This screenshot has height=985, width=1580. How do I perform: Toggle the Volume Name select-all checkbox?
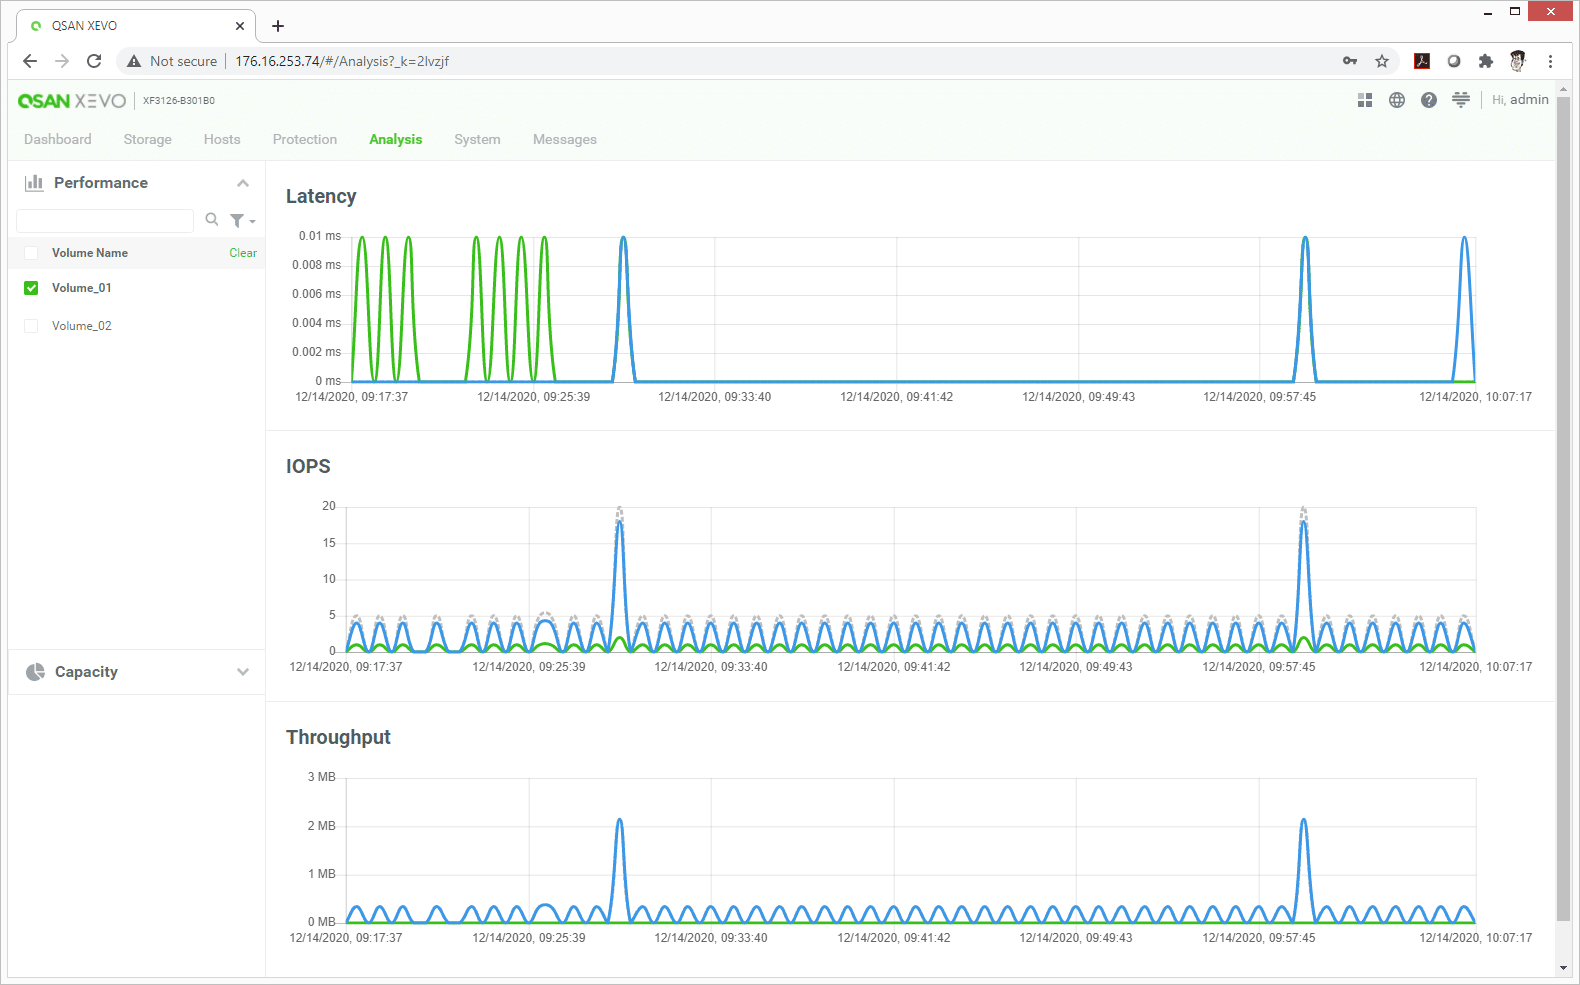click(x=31, y=253)
